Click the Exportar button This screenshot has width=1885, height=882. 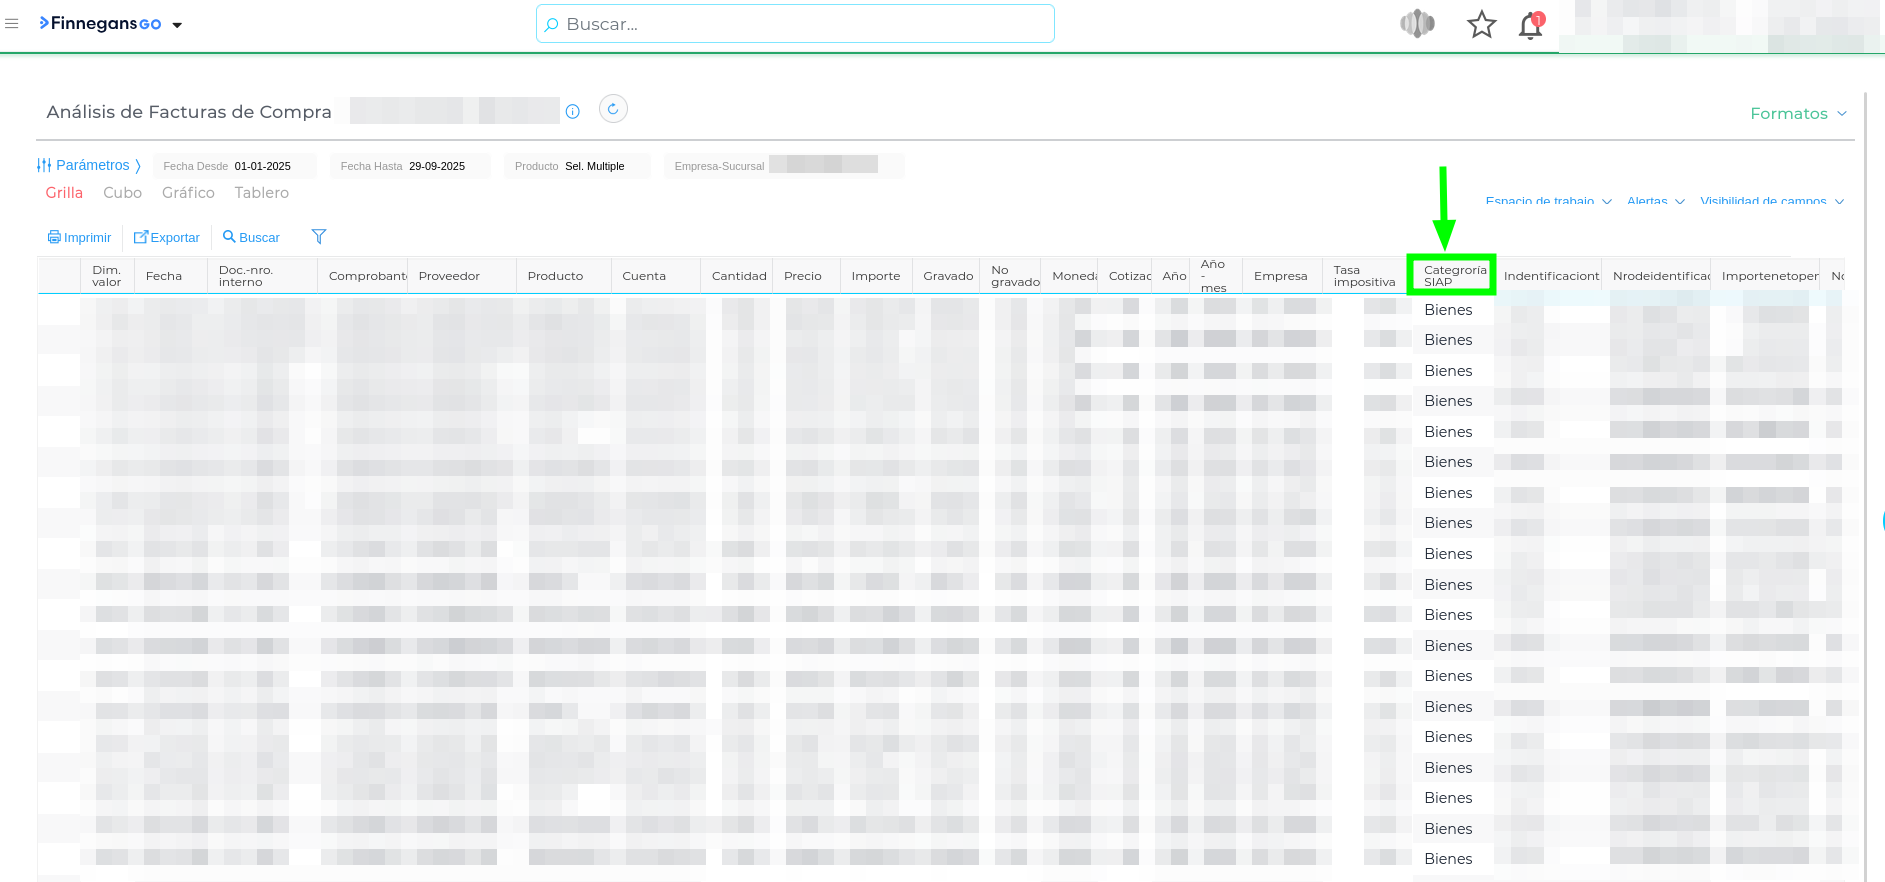(167, 237)
